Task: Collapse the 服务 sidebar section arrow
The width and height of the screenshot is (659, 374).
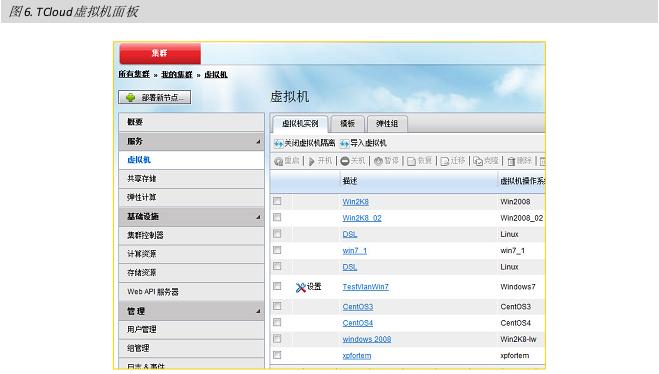Action: 258,142
